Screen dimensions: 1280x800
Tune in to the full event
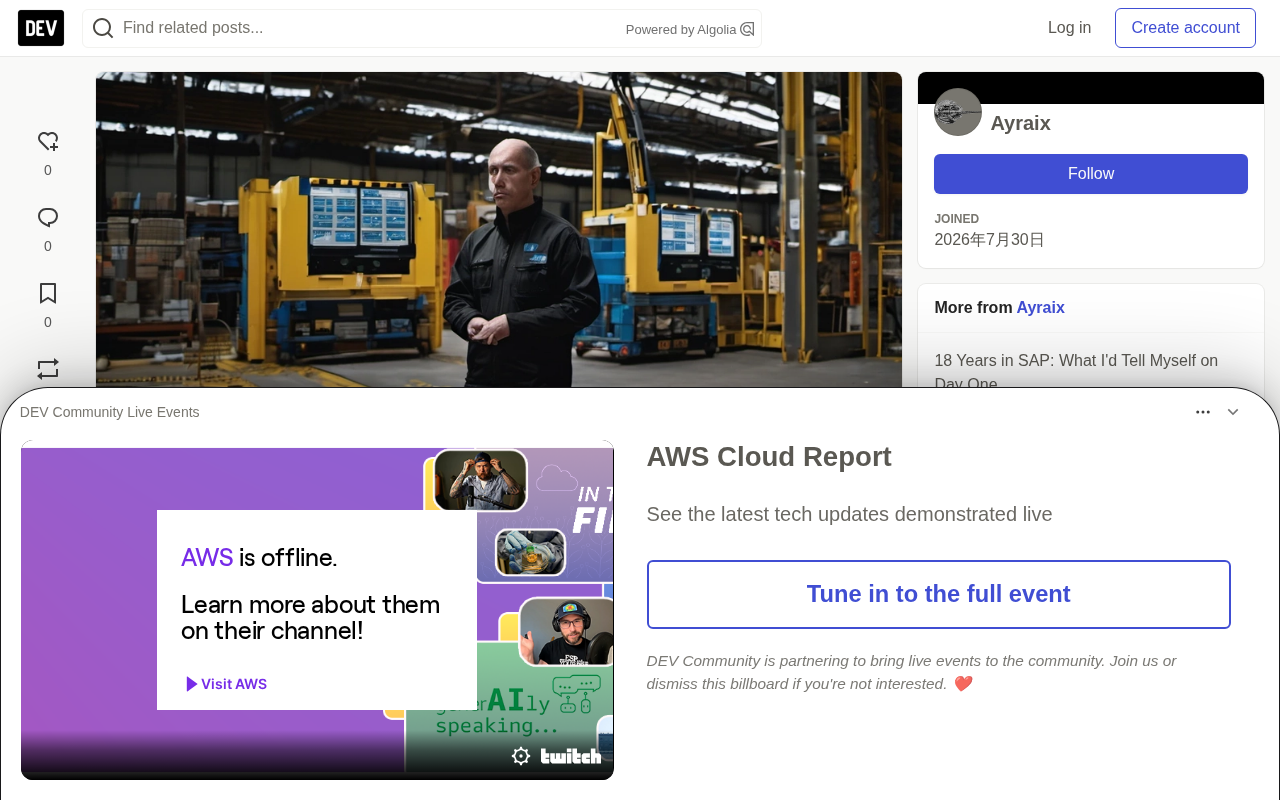939,594
